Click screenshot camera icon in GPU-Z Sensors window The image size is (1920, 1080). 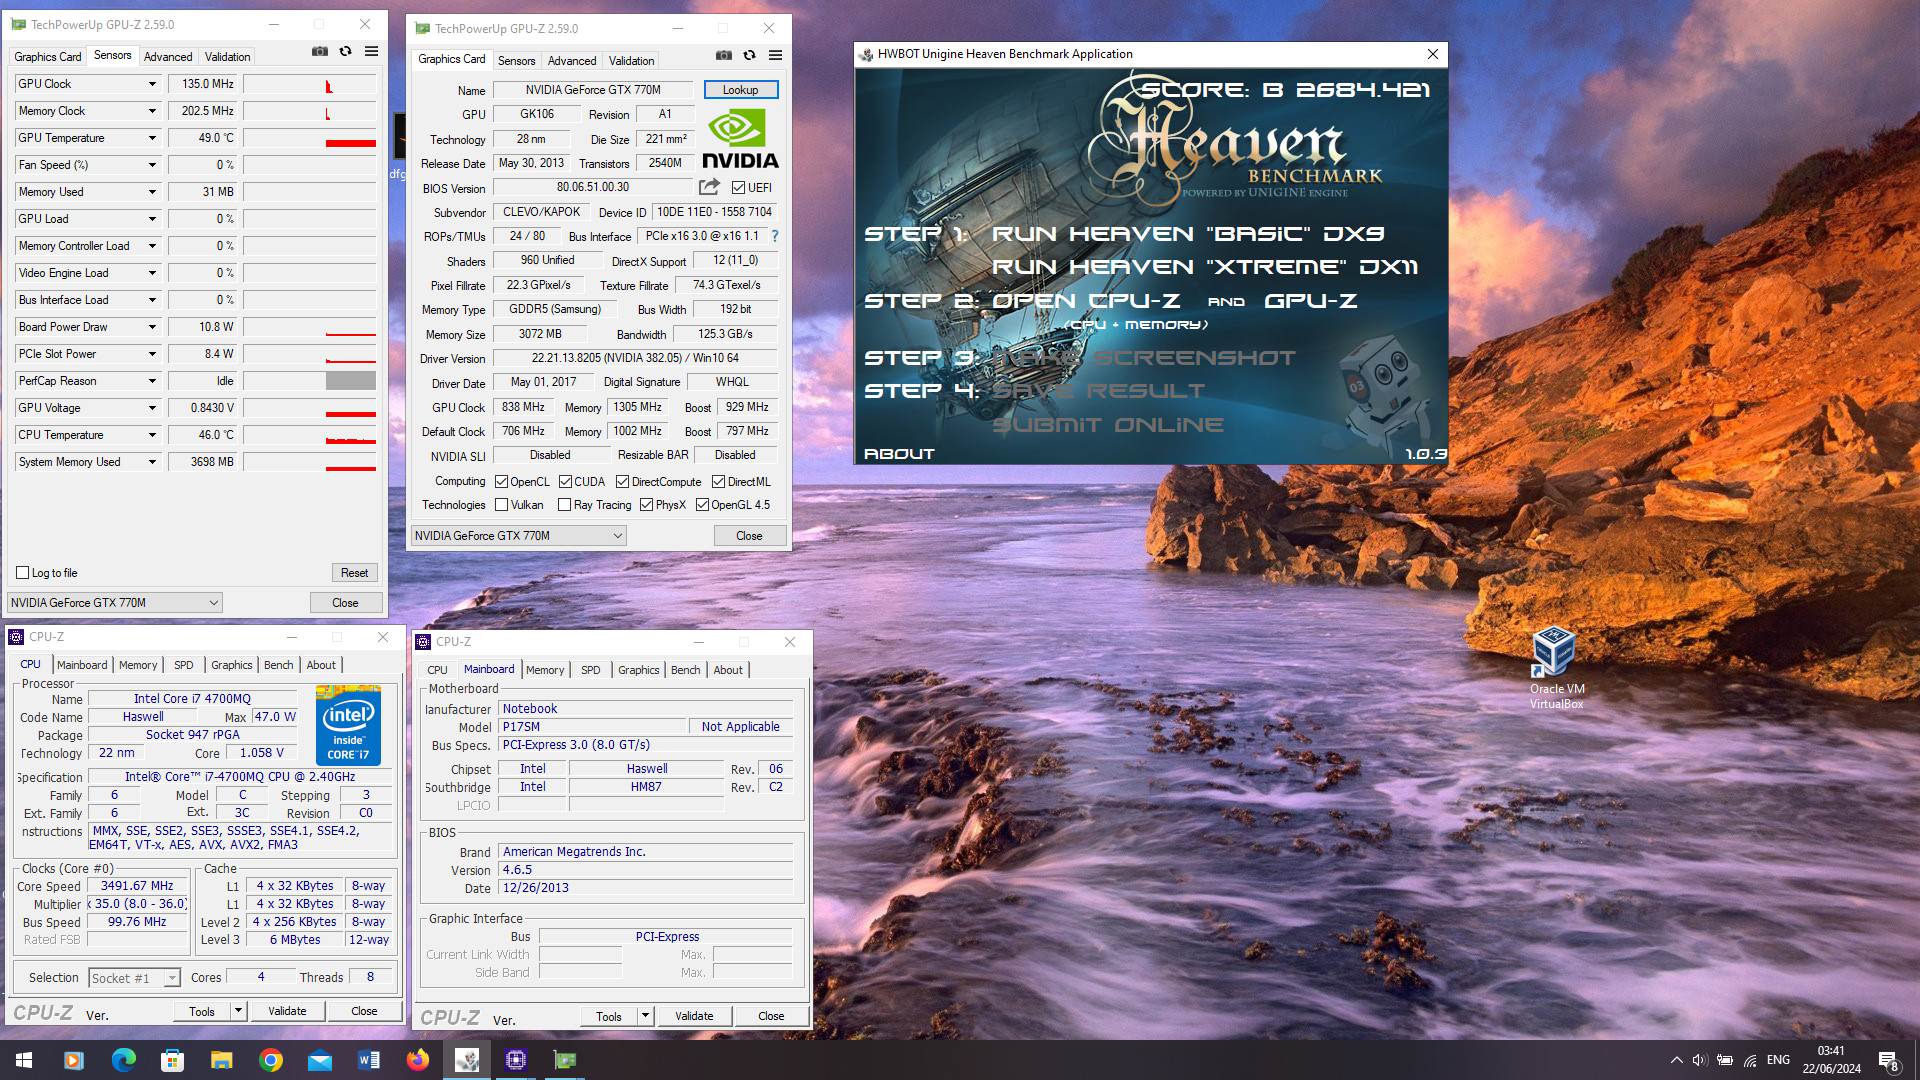click(x=320, y=52)
